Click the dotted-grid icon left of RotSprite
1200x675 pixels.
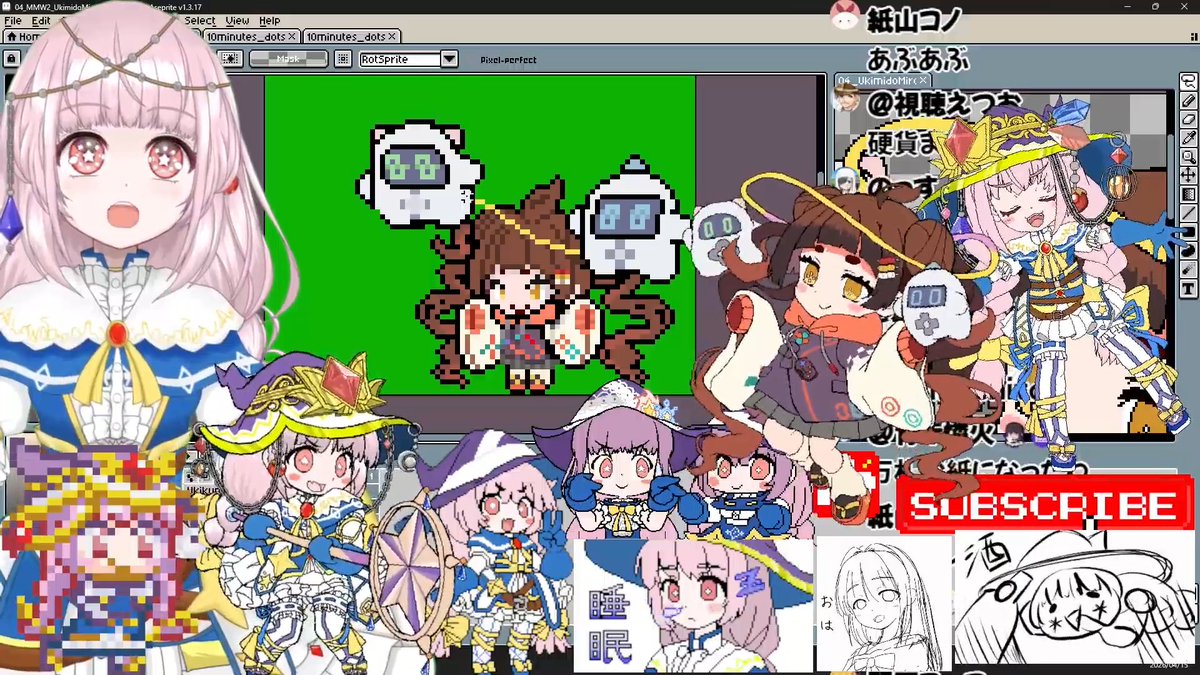[x=343, y=59]
